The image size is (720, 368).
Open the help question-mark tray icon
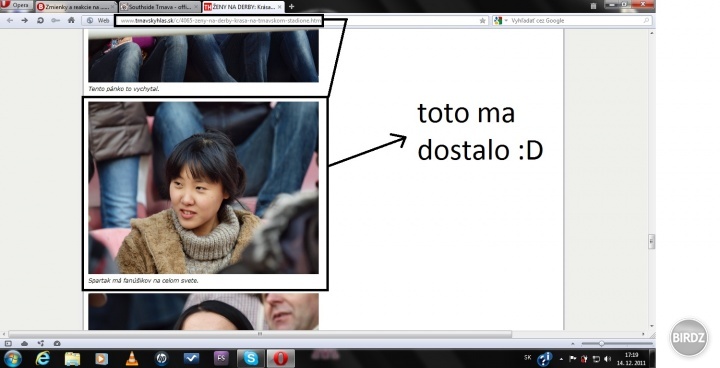coord(545,358)
